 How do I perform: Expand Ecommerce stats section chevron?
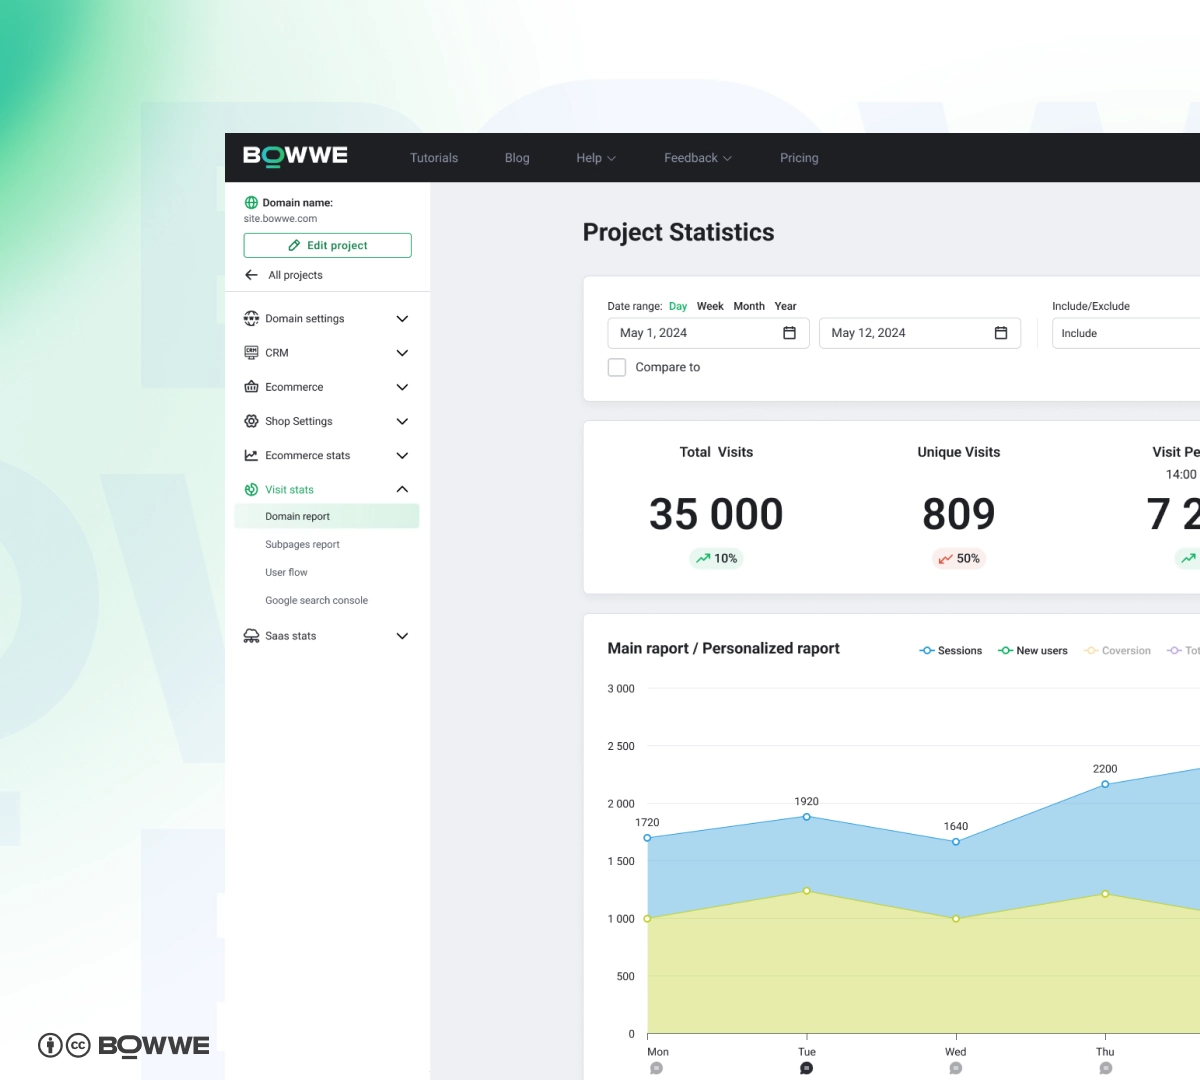pos(402,455)
